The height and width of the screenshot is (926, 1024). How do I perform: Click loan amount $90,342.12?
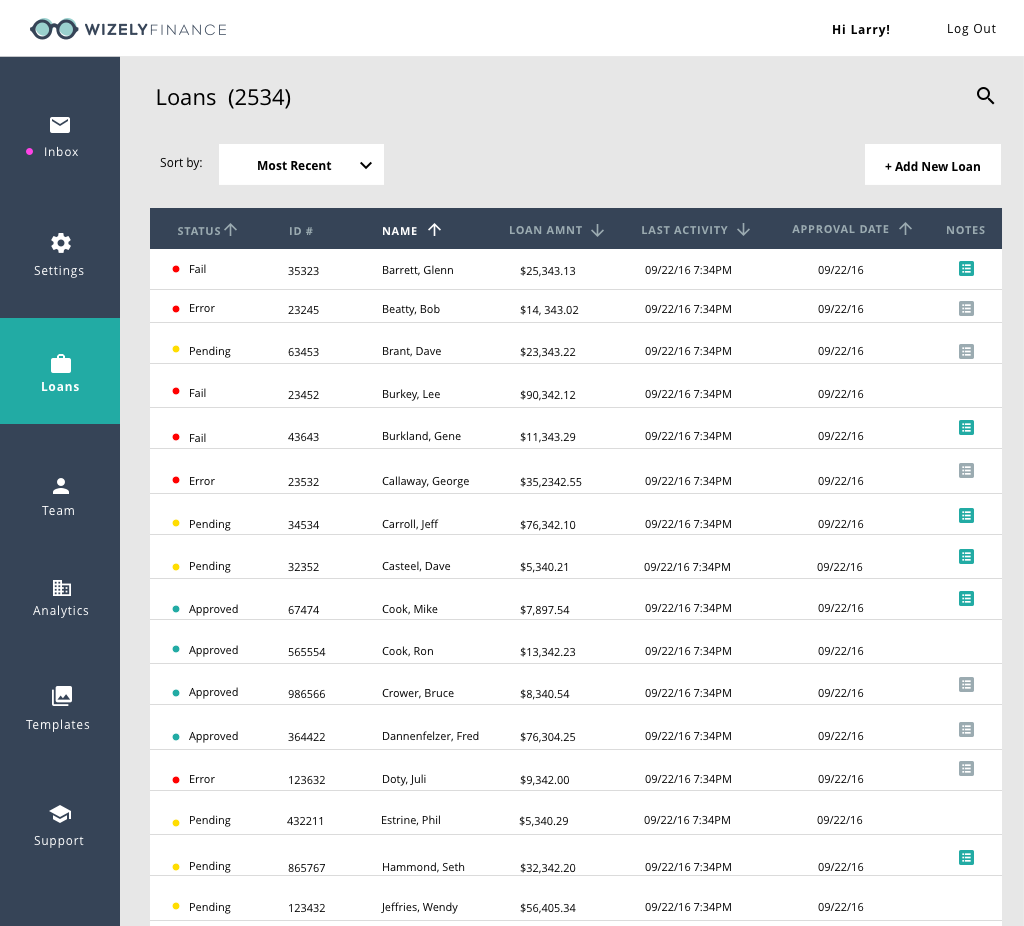pos(547,395)
